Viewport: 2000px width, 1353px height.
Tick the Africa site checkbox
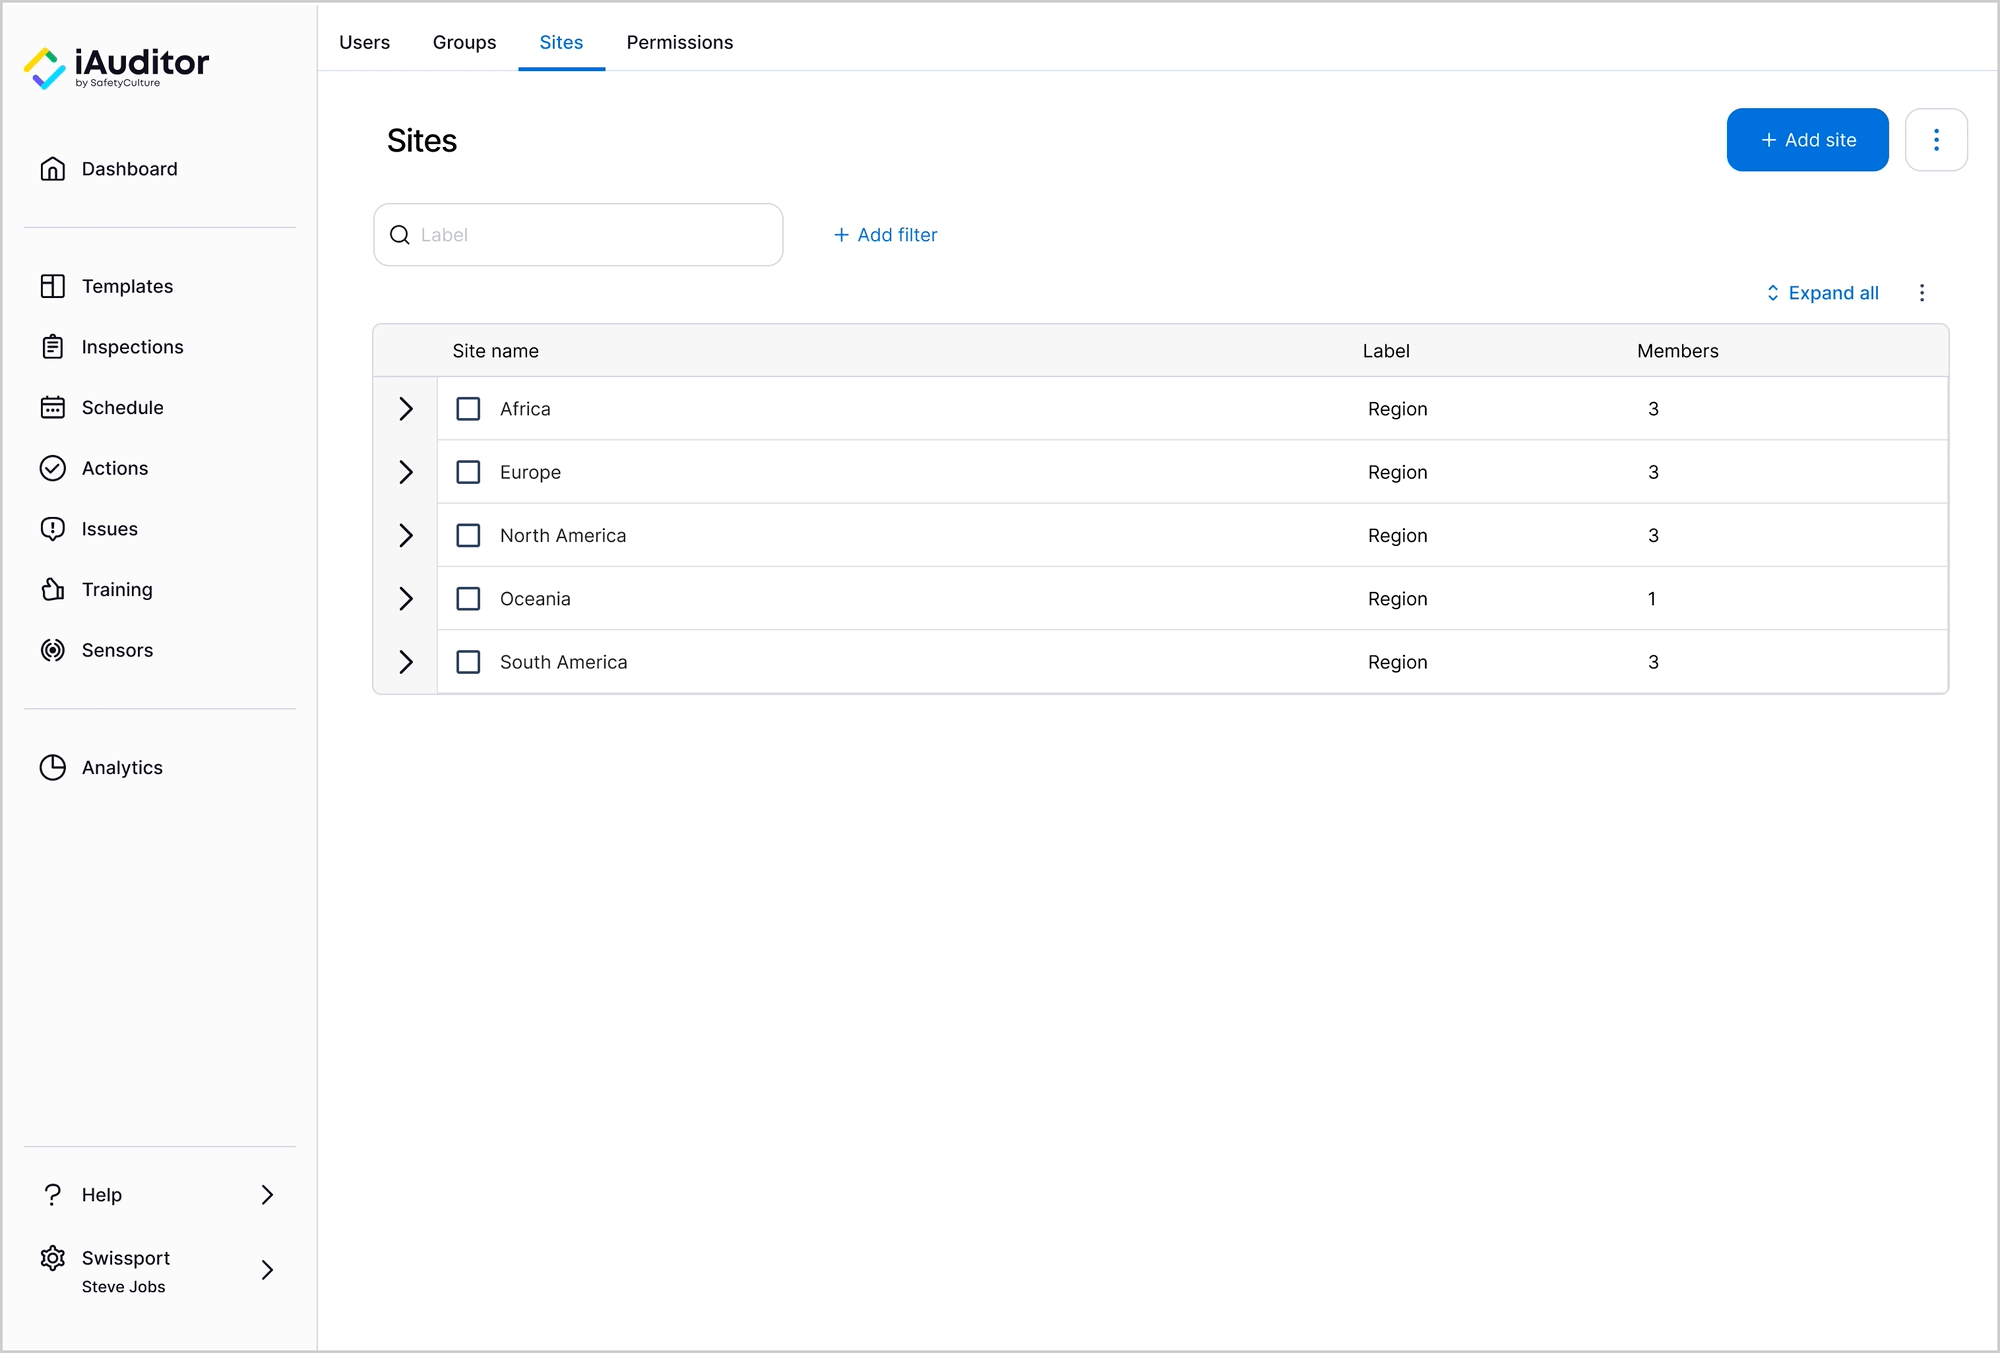468,409
